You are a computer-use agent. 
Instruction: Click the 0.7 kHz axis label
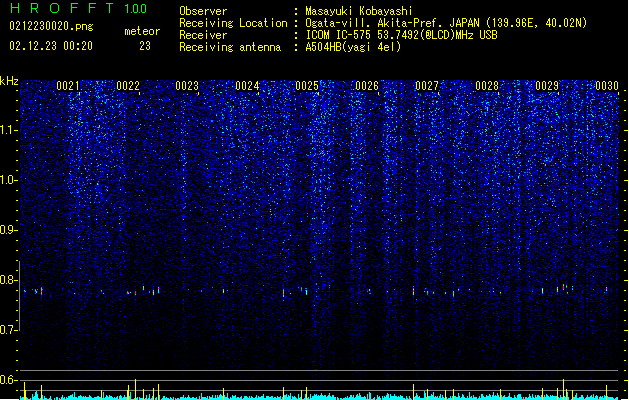[x=9, y=330]
